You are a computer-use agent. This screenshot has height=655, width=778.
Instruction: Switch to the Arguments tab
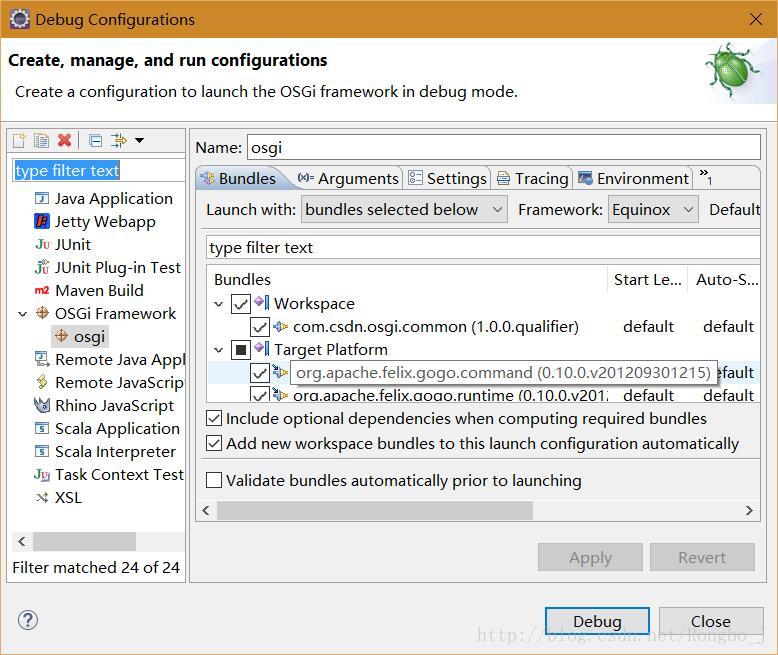click(348, 178)
